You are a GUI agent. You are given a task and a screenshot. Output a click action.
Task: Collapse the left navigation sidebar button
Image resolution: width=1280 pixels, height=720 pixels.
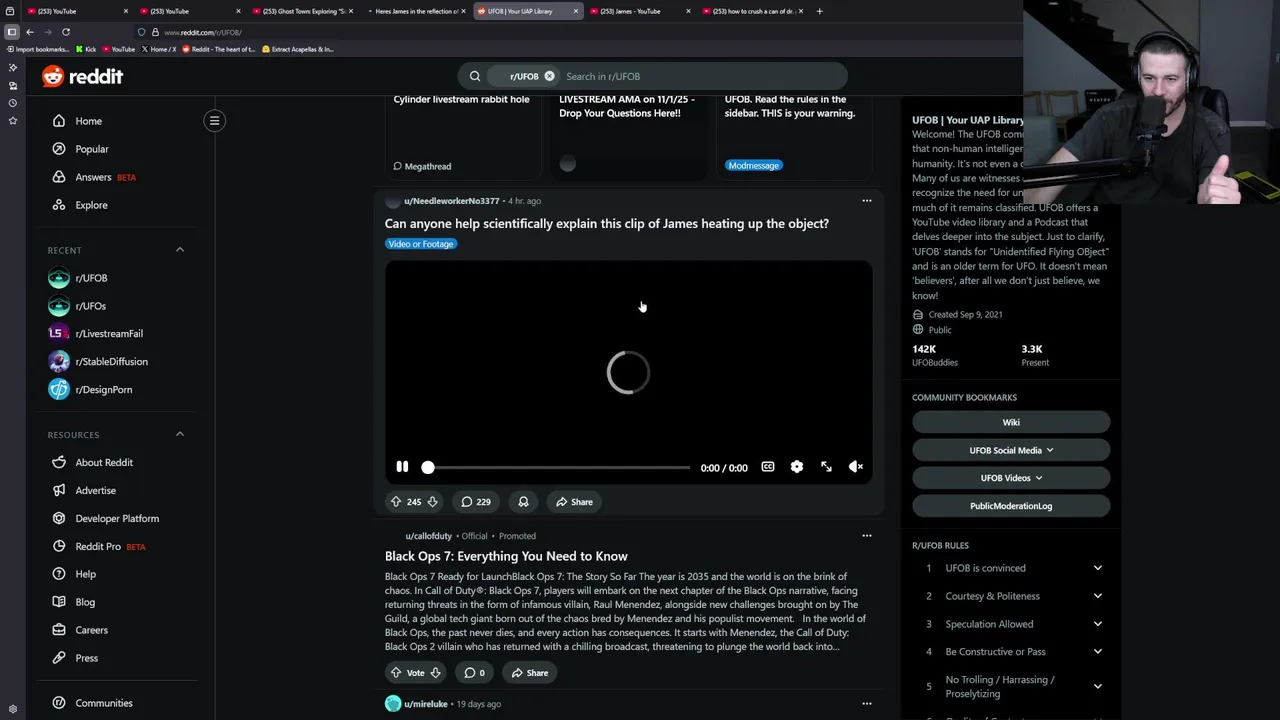214,121
